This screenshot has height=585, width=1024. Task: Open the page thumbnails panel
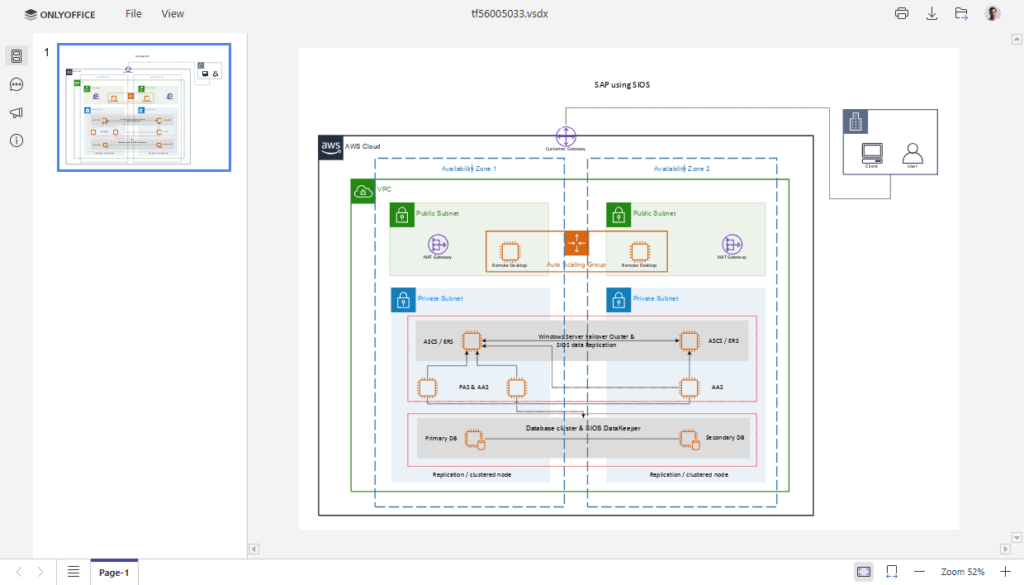pyautogui.click(x=15, y=56)
